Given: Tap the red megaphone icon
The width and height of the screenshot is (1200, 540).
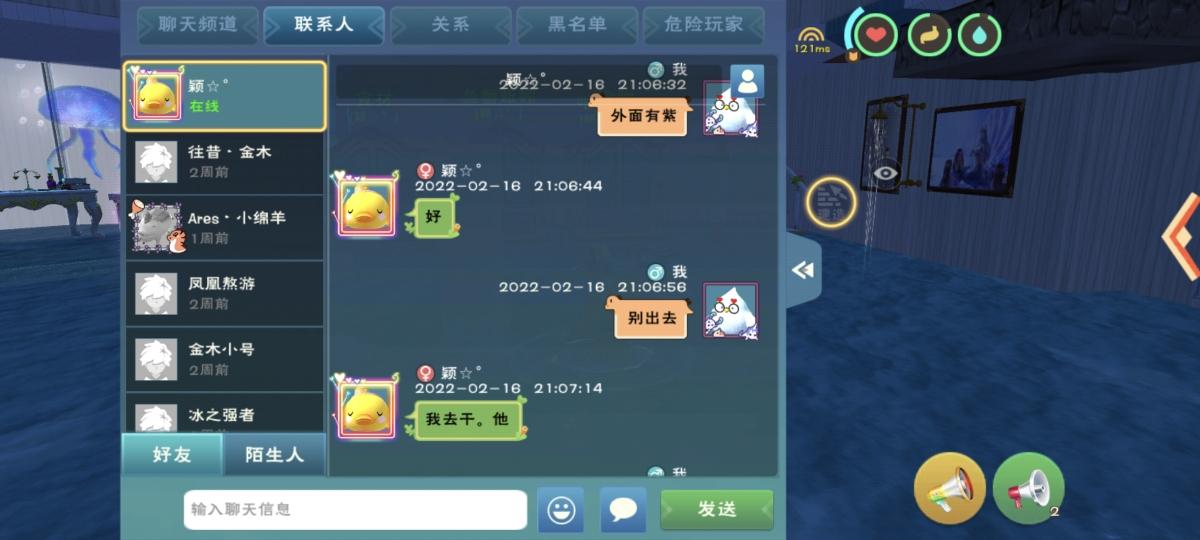Looking at the screenshot, I should click(1028, 488).
